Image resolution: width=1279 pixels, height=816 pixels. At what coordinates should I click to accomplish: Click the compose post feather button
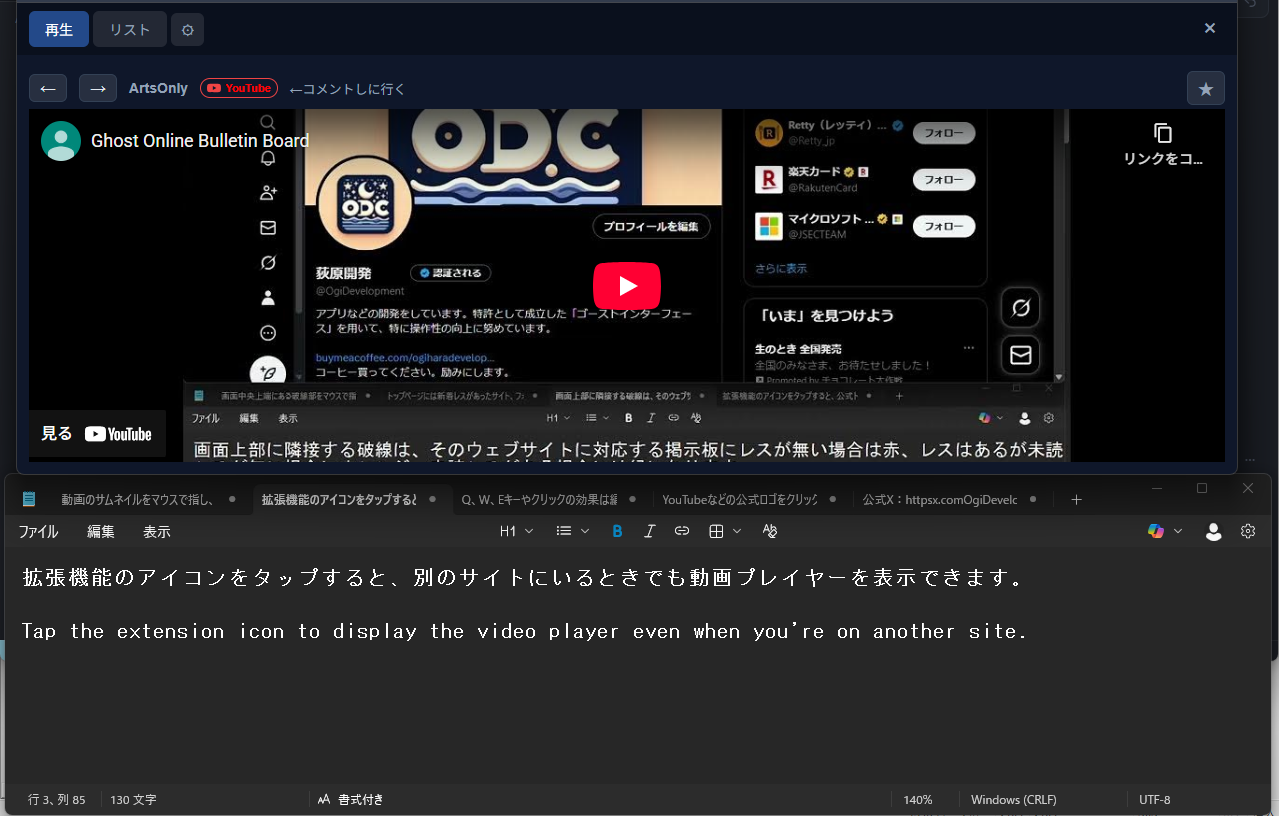[267, 371]
